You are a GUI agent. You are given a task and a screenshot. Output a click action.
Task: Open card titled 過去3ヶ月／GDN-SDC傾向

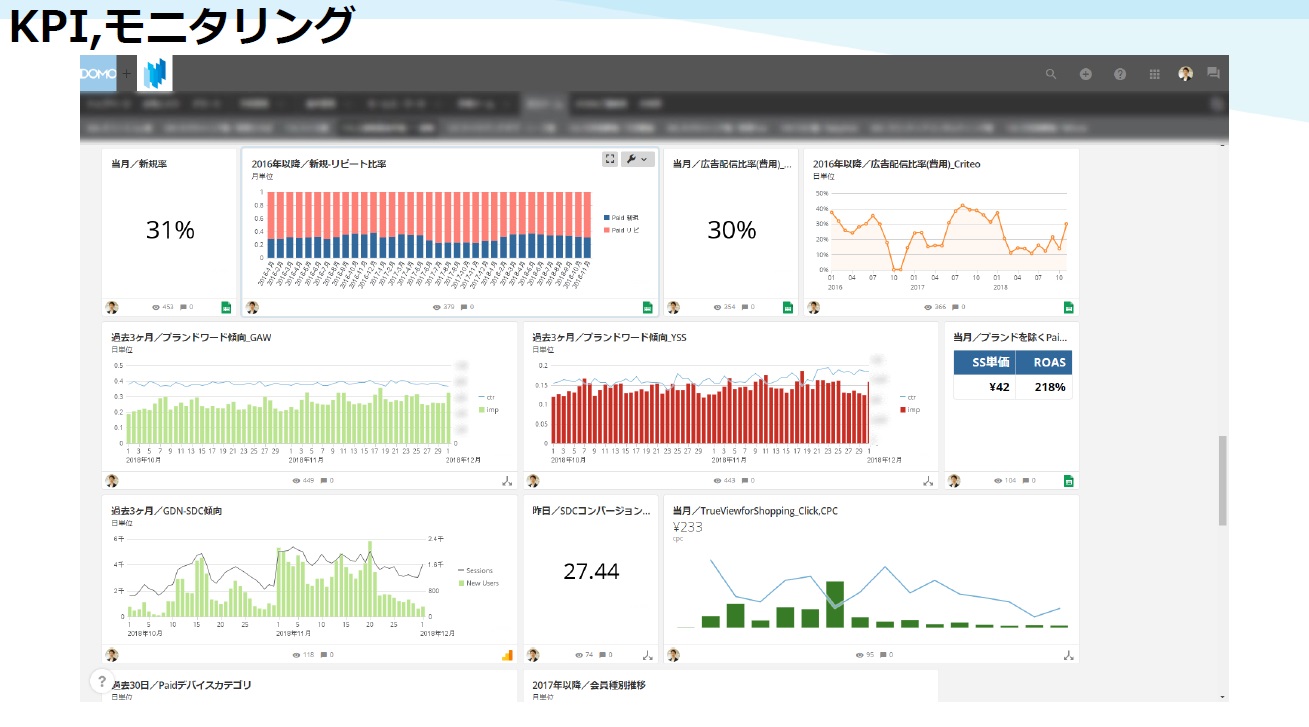pos(166,511)
